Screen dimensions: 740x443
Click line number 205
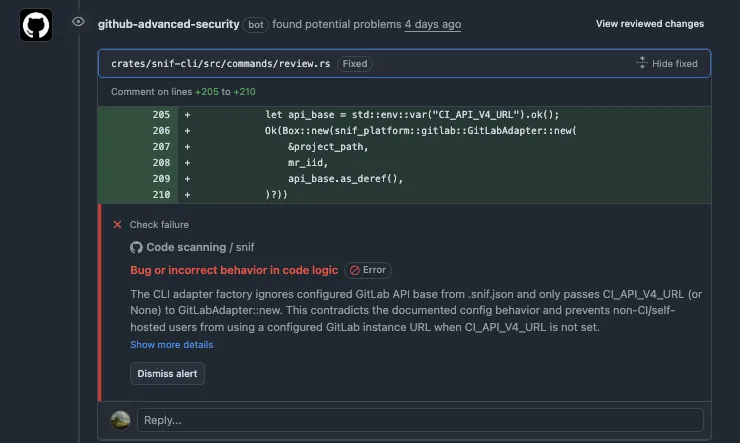tap(161, 115)
